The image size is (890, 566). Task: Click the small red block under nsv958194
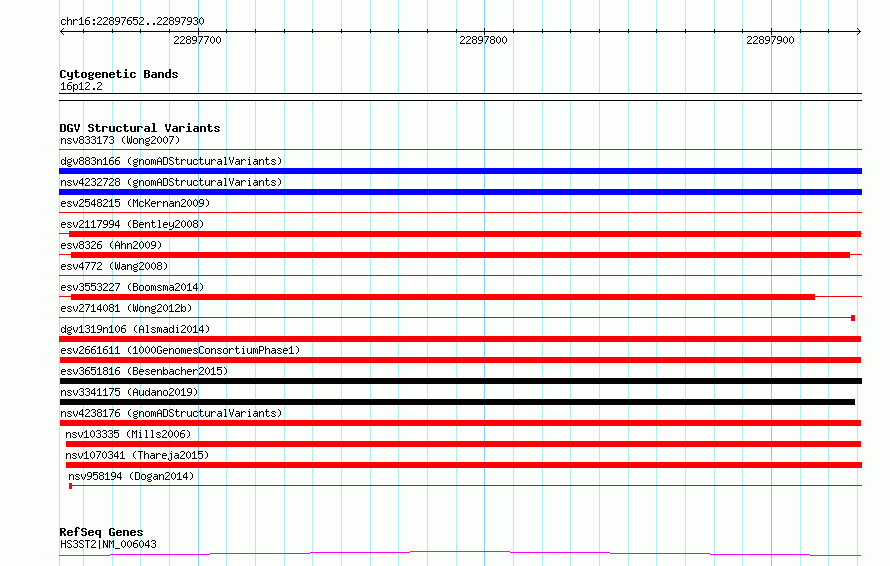70,486
